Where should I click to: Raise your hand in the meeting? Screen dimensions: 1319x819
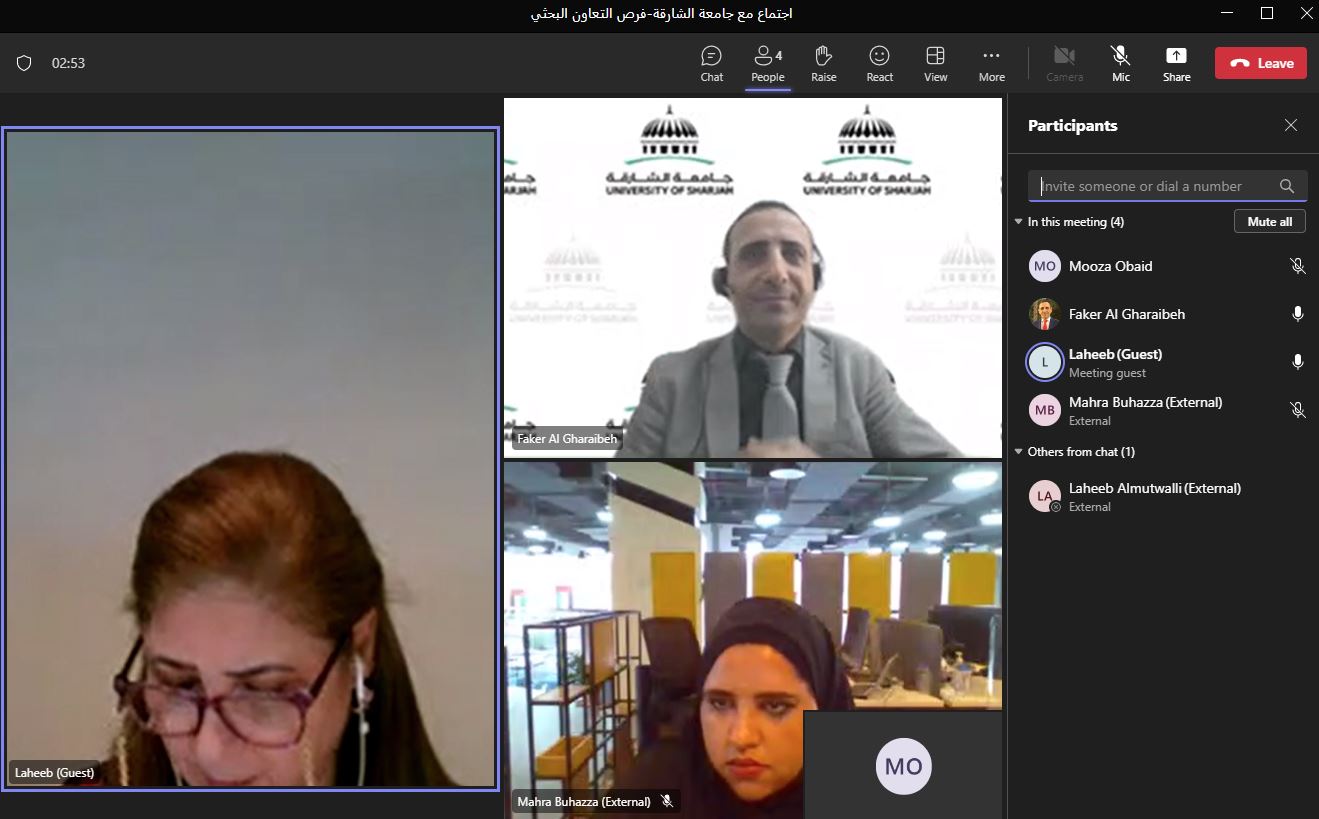point(823,63)
